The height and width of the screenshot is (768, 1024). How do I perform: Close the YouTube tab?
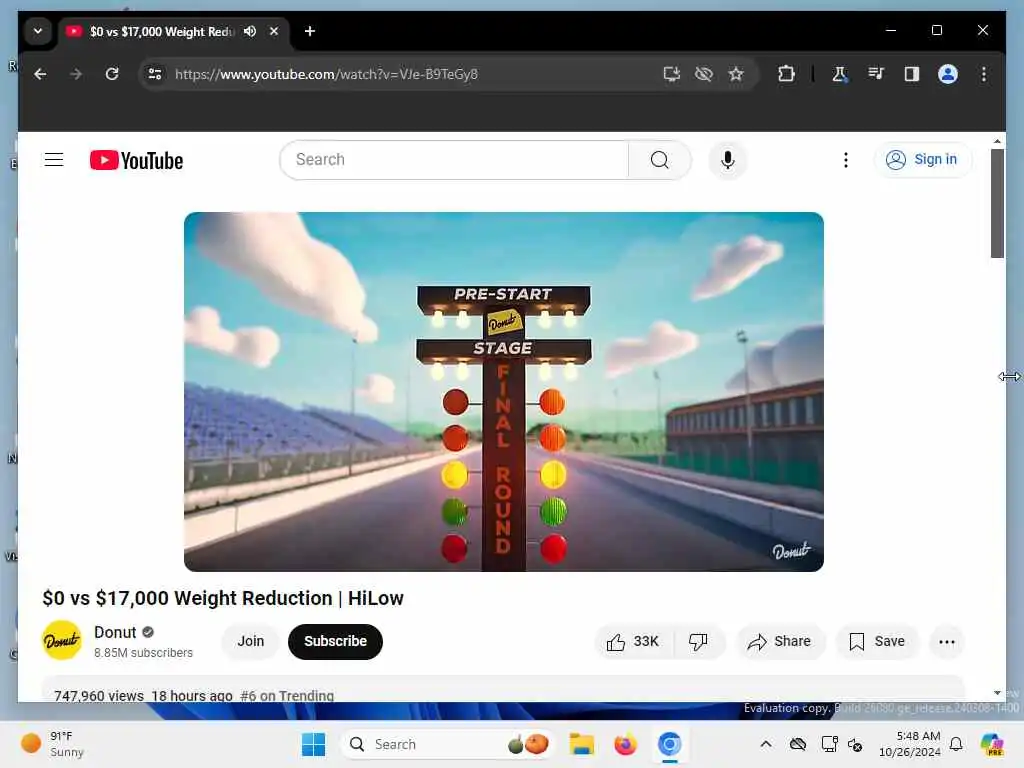(274, 31)
